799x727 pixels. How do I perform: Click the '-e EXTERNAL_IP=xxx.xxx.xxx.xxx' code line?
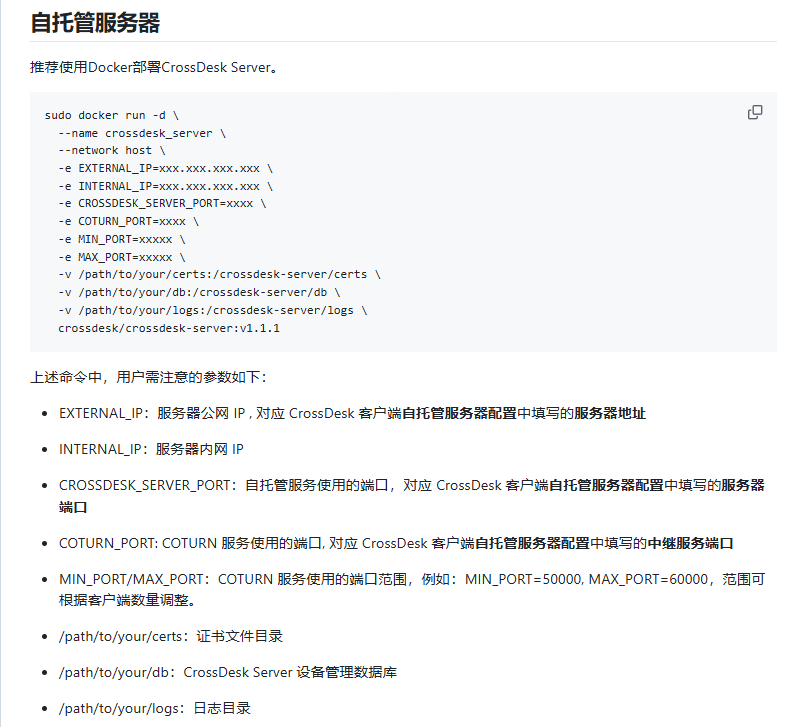[x=166, y=169]
